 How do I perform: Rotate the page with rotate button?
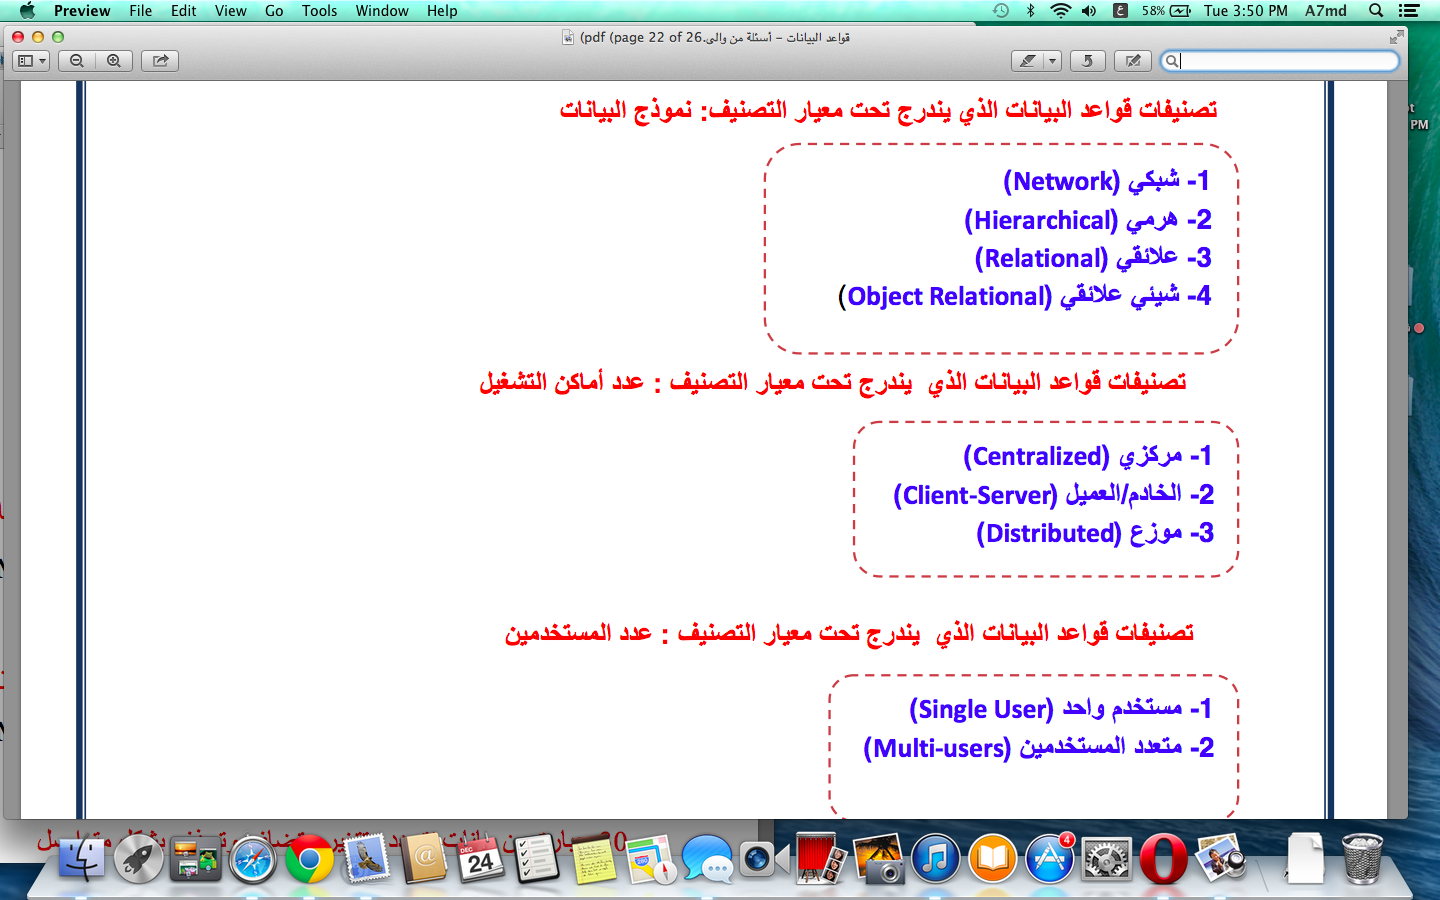(x=1087, y=61)
